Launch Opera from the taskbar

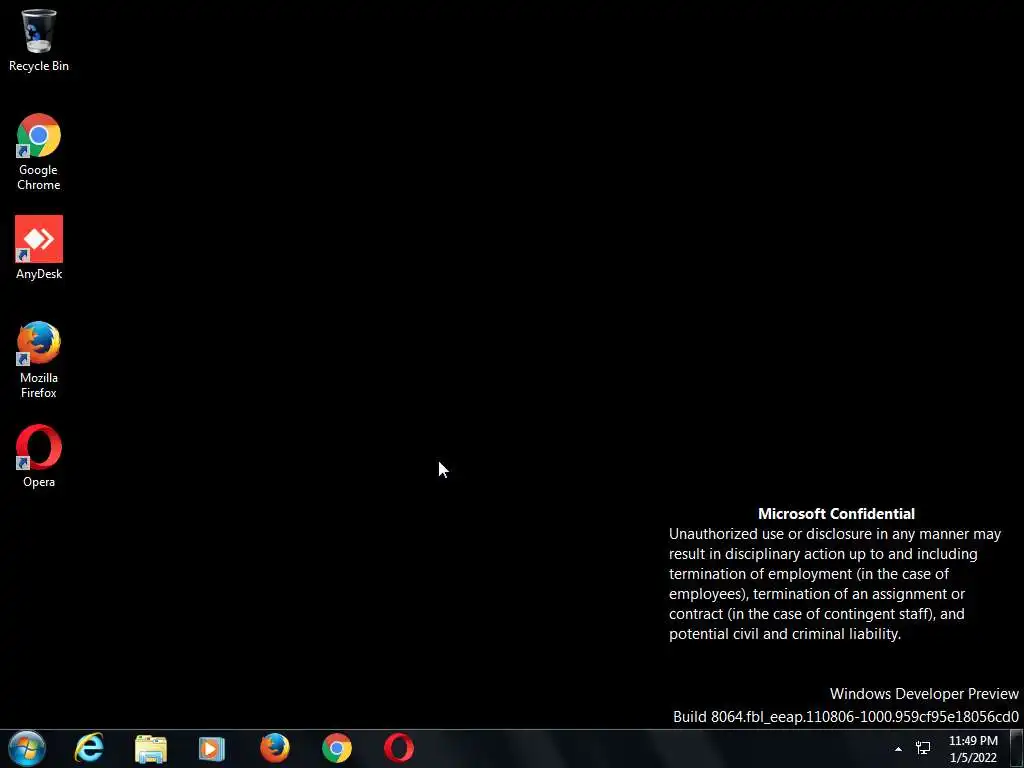pyautogui.click(x=399, y=748)
